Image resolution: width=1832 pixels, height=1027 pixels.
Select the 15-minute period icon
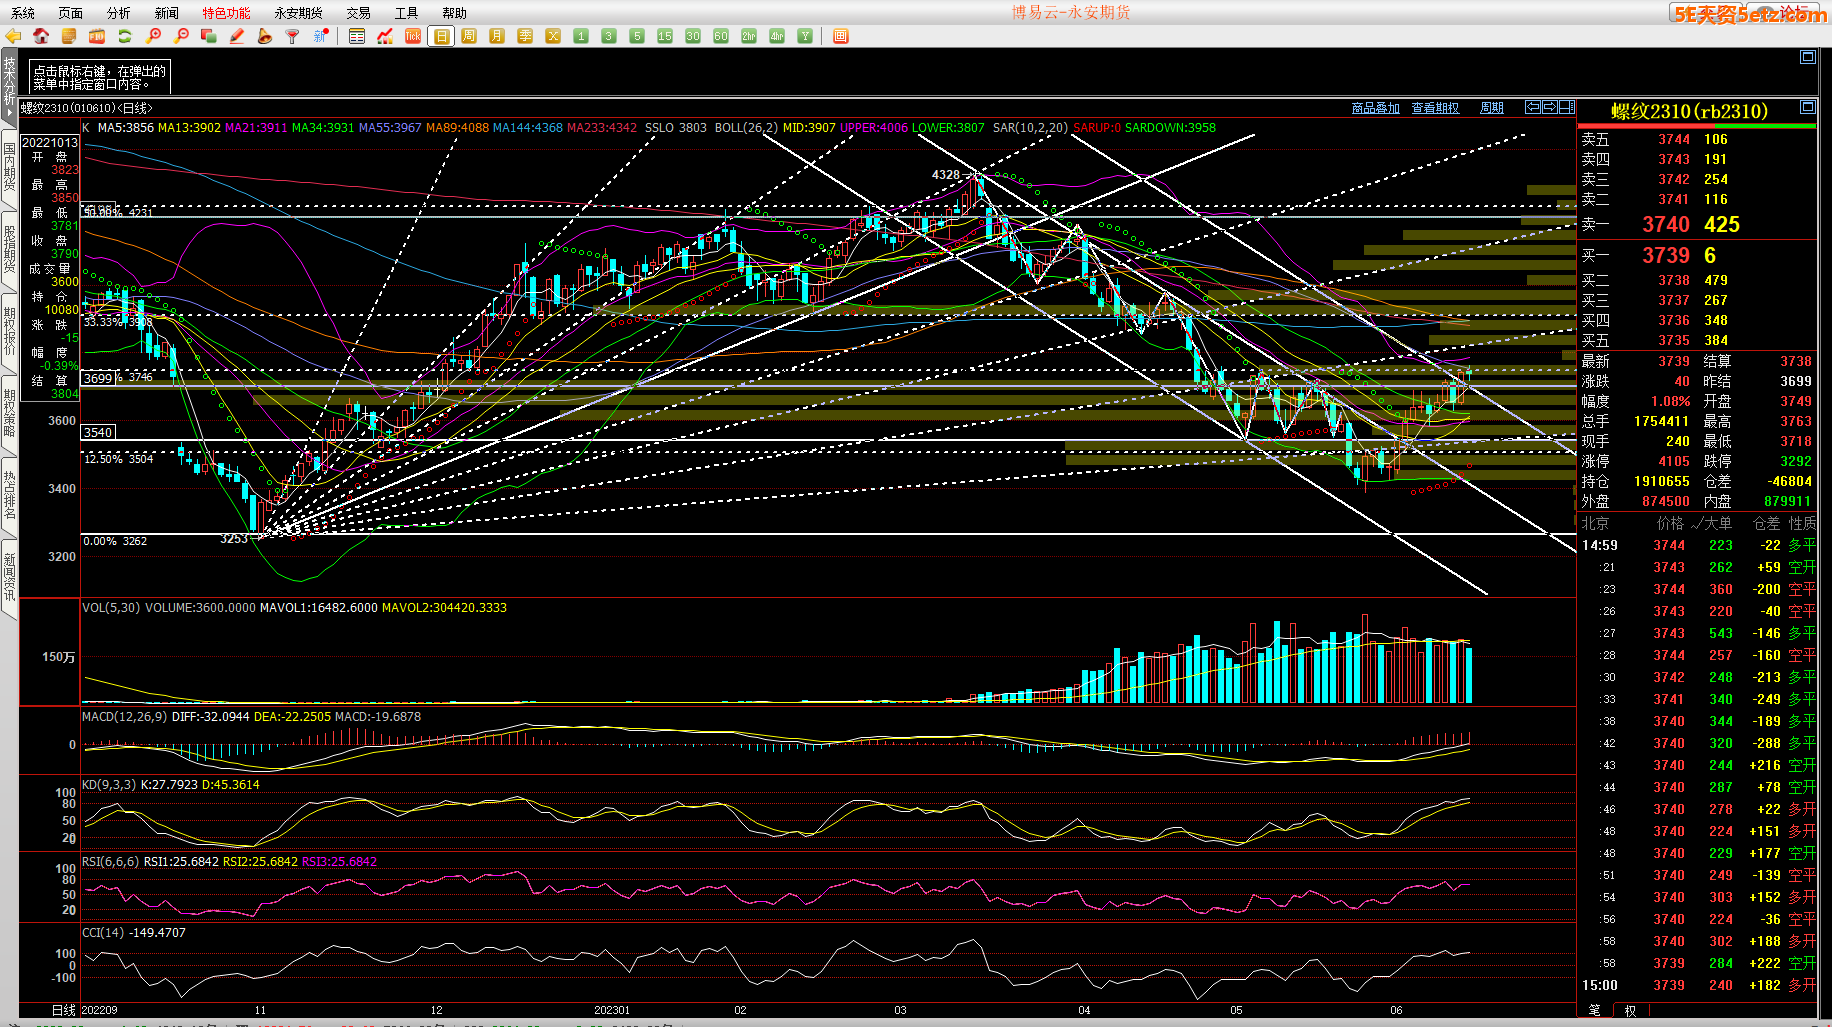665,36
